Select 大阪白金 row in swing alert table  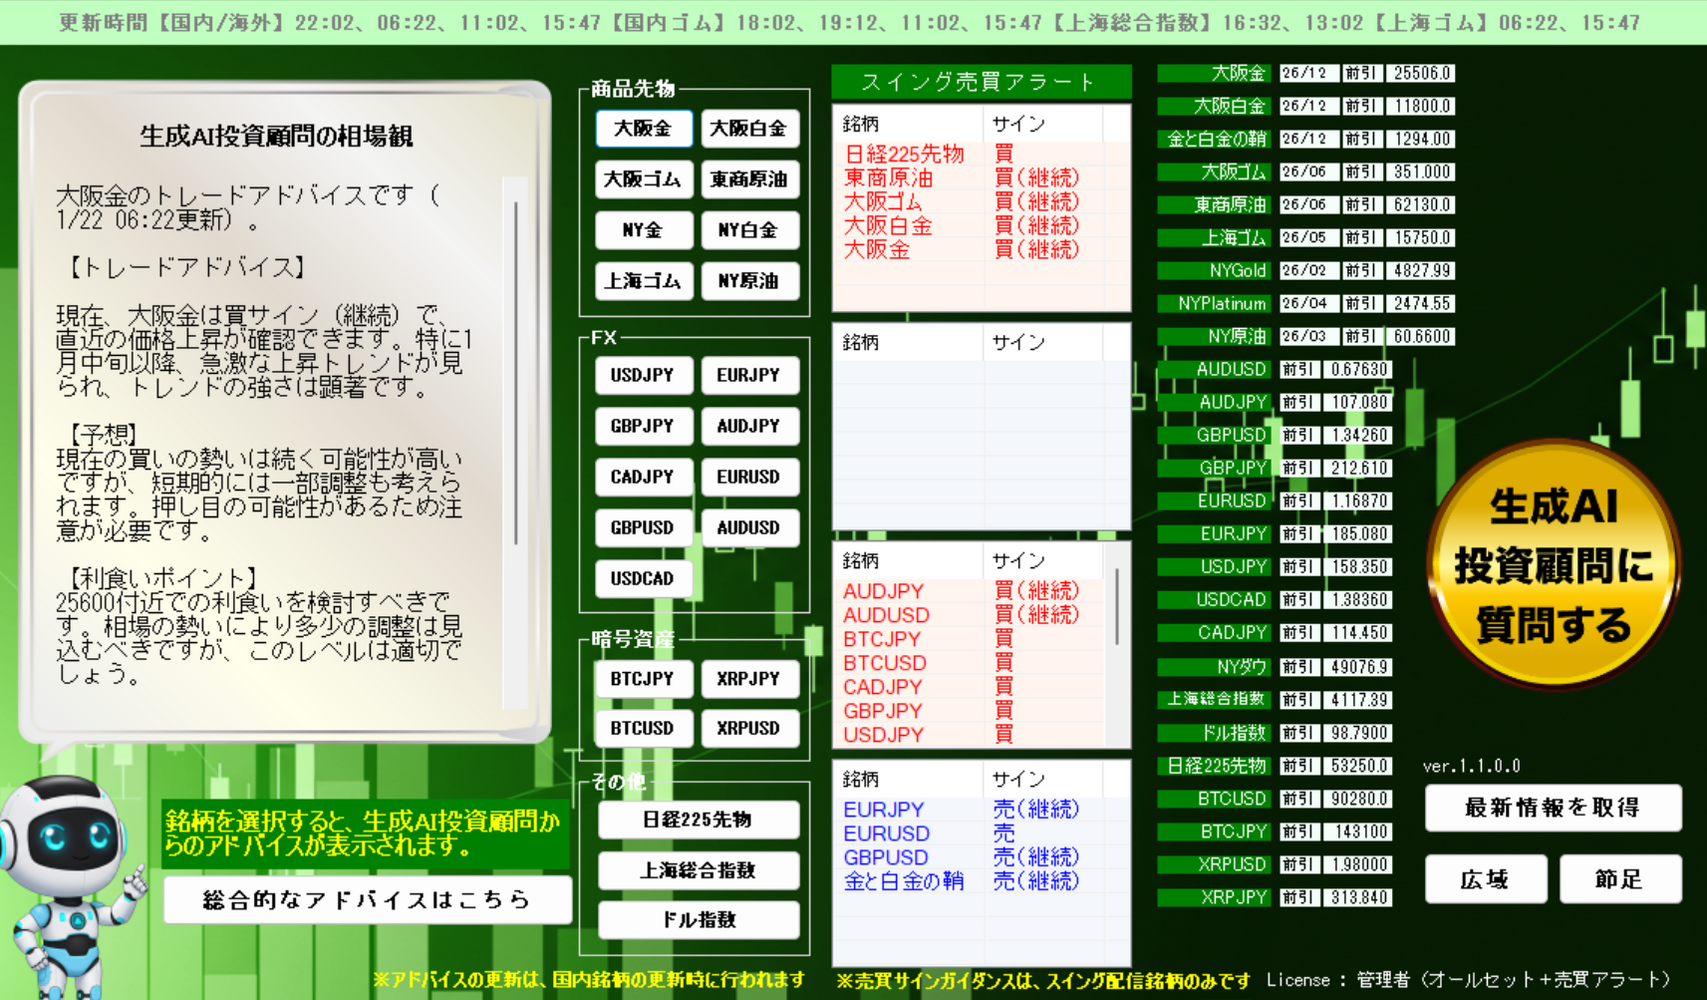tap(968, 226)
